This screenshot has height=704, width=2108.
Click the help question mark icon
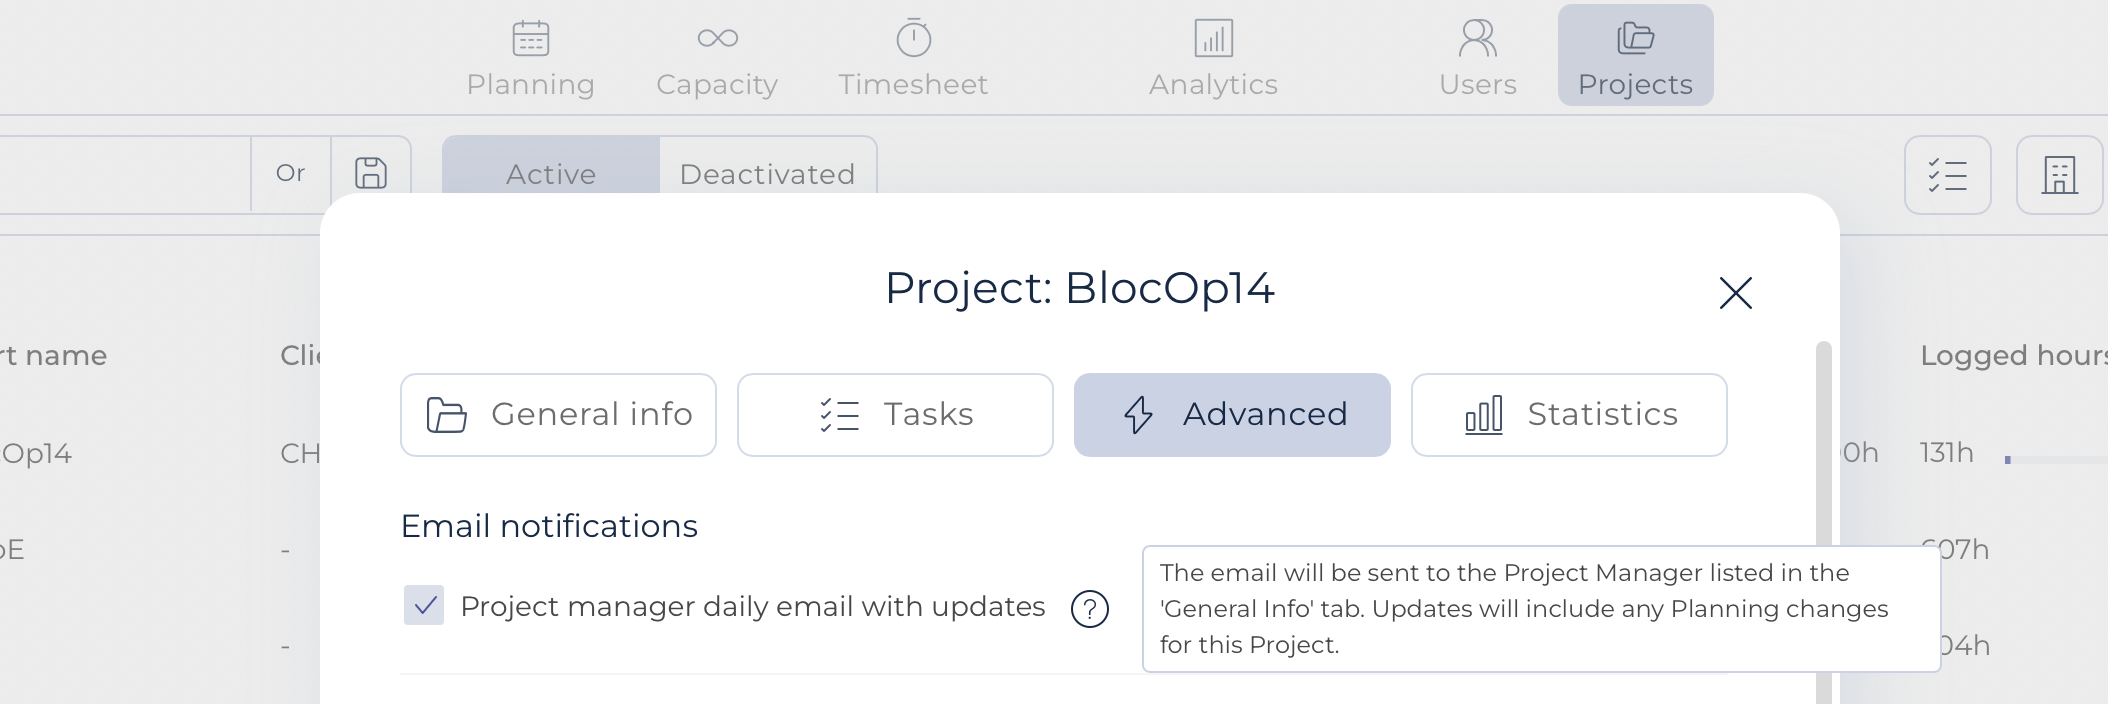pyautogui.click(x=1089, y=608)
